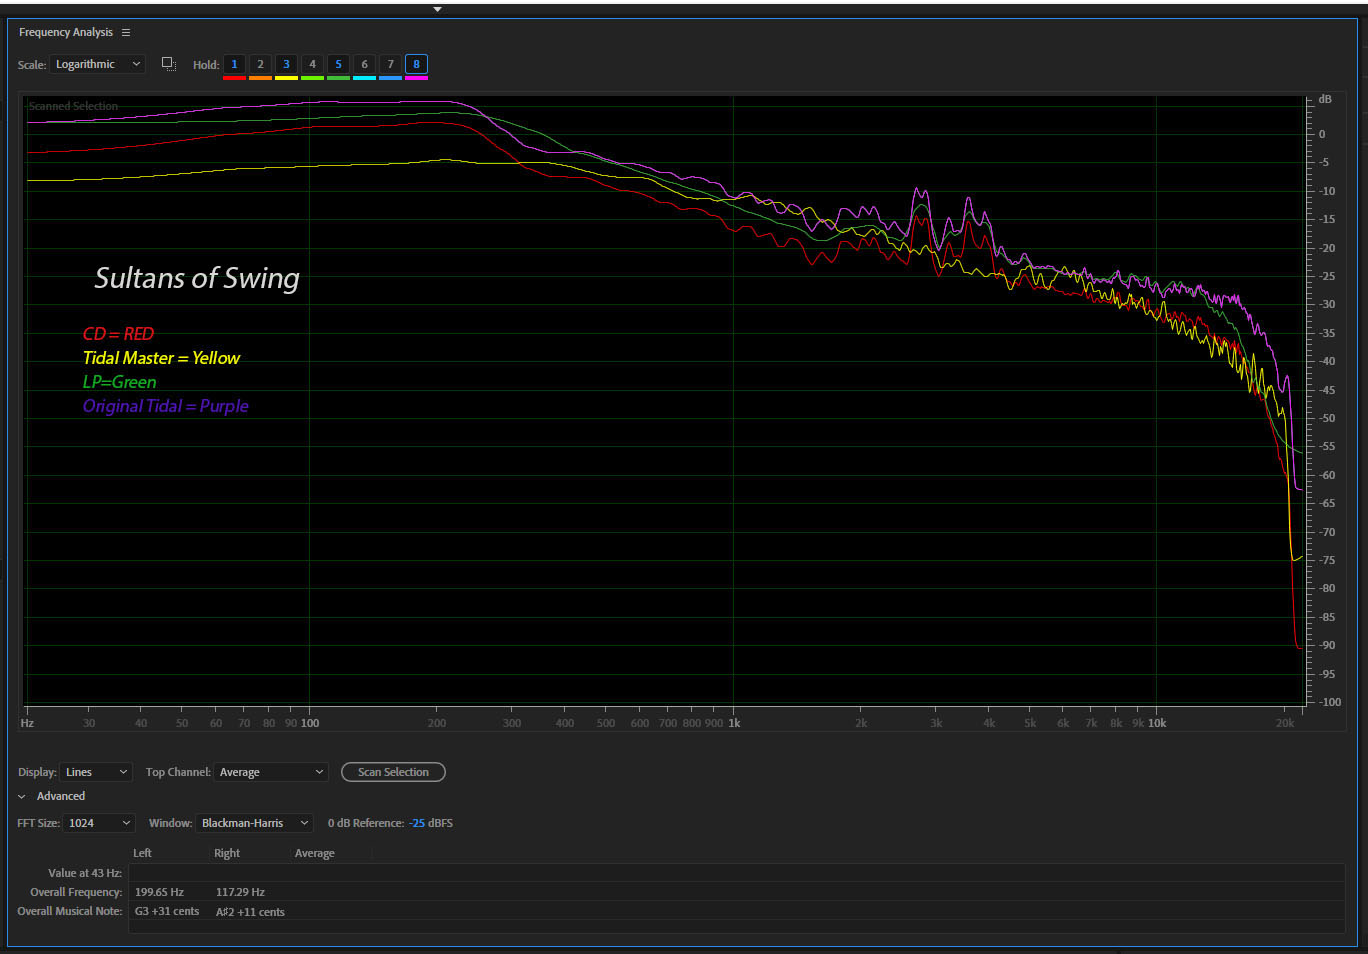Click the -100 label on dB axis
Image resolution: width=1368 pixels, height=954 pixels.
point(1328,702)
